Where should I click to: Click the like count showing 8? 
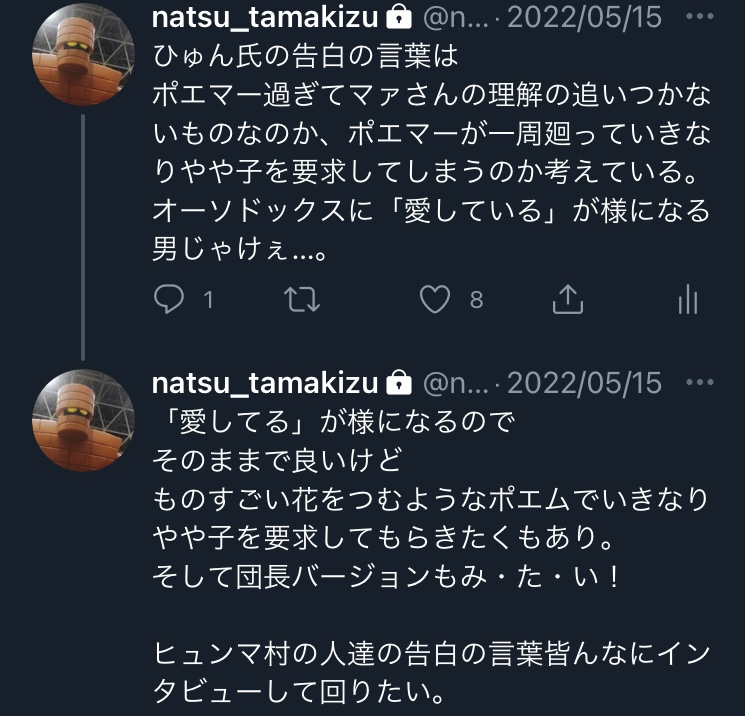coord(476,299)
